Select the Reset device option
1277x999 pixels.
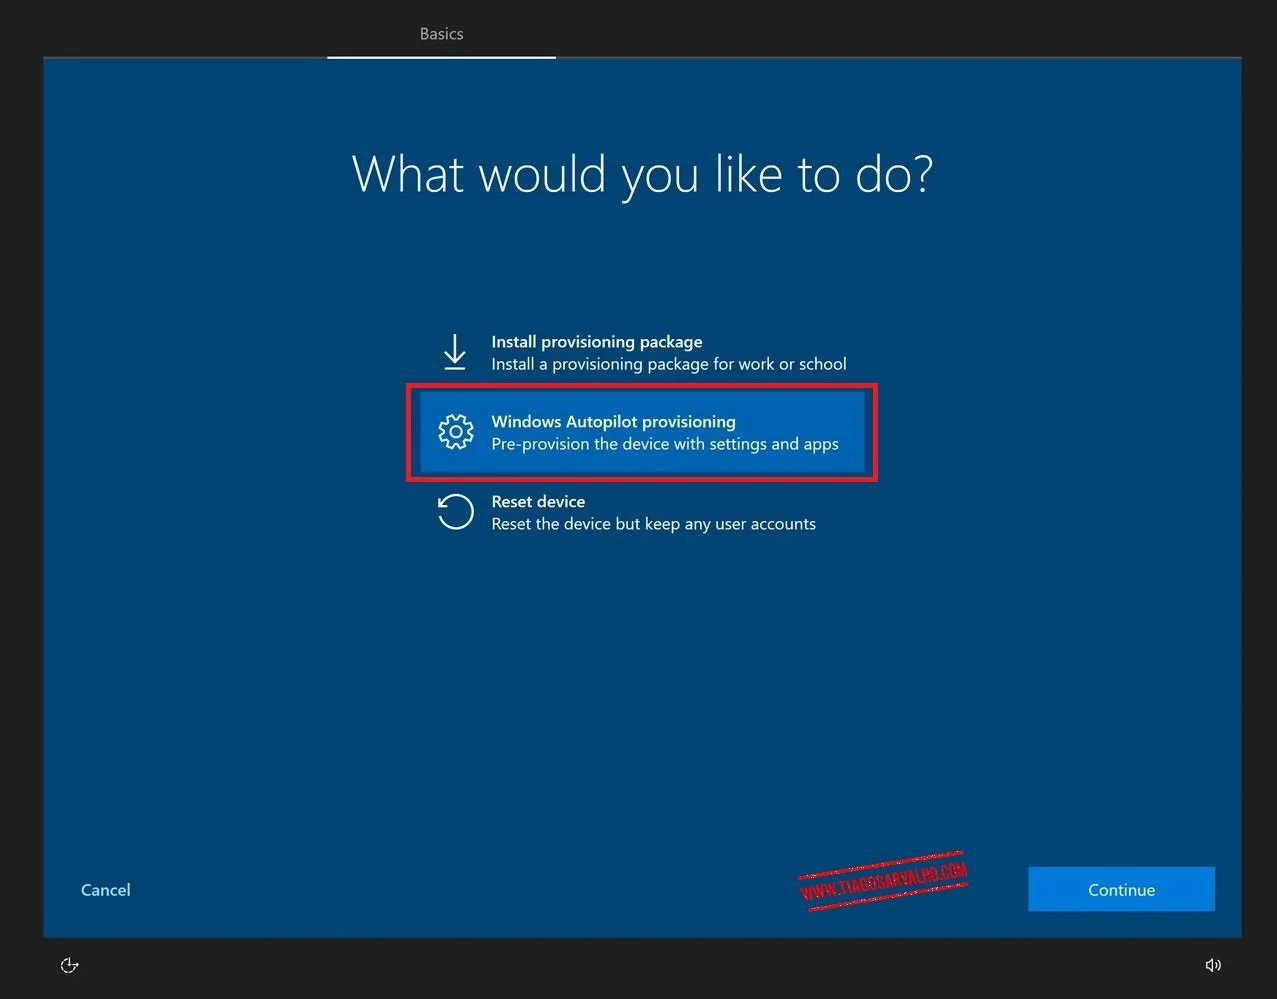642,512
